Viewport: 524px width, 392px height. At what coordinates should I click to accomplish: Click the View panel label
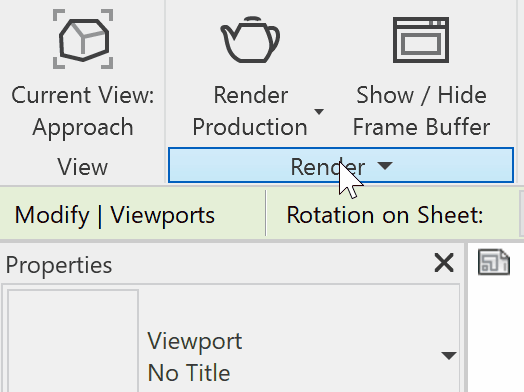point(83,167)
